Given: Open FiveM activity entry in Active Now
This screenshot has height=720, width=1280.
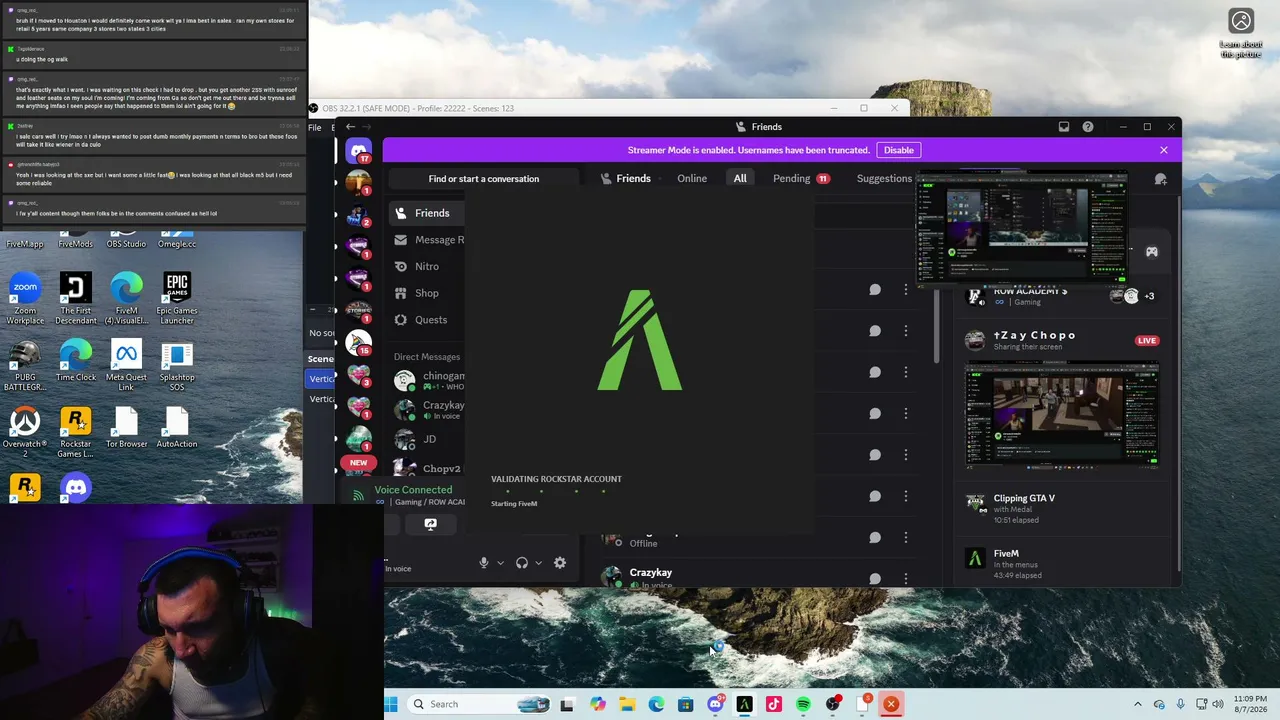Looking at the screenshot, I should point(1061,563).
